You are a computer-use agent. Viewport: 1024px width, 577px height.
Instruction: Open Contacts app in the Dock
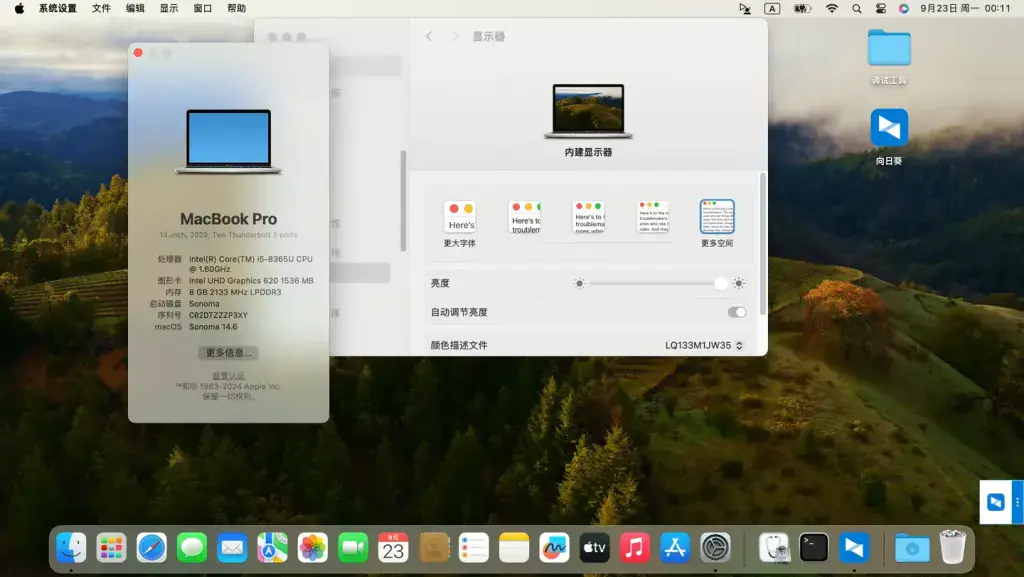pos(434,547)
